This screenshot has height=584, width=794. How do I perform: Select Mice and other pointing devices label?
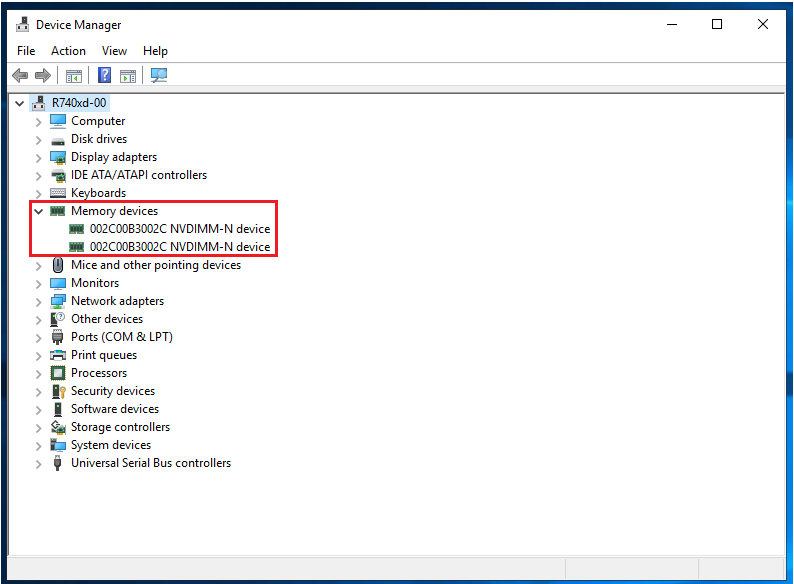click(x=156, y=265)
